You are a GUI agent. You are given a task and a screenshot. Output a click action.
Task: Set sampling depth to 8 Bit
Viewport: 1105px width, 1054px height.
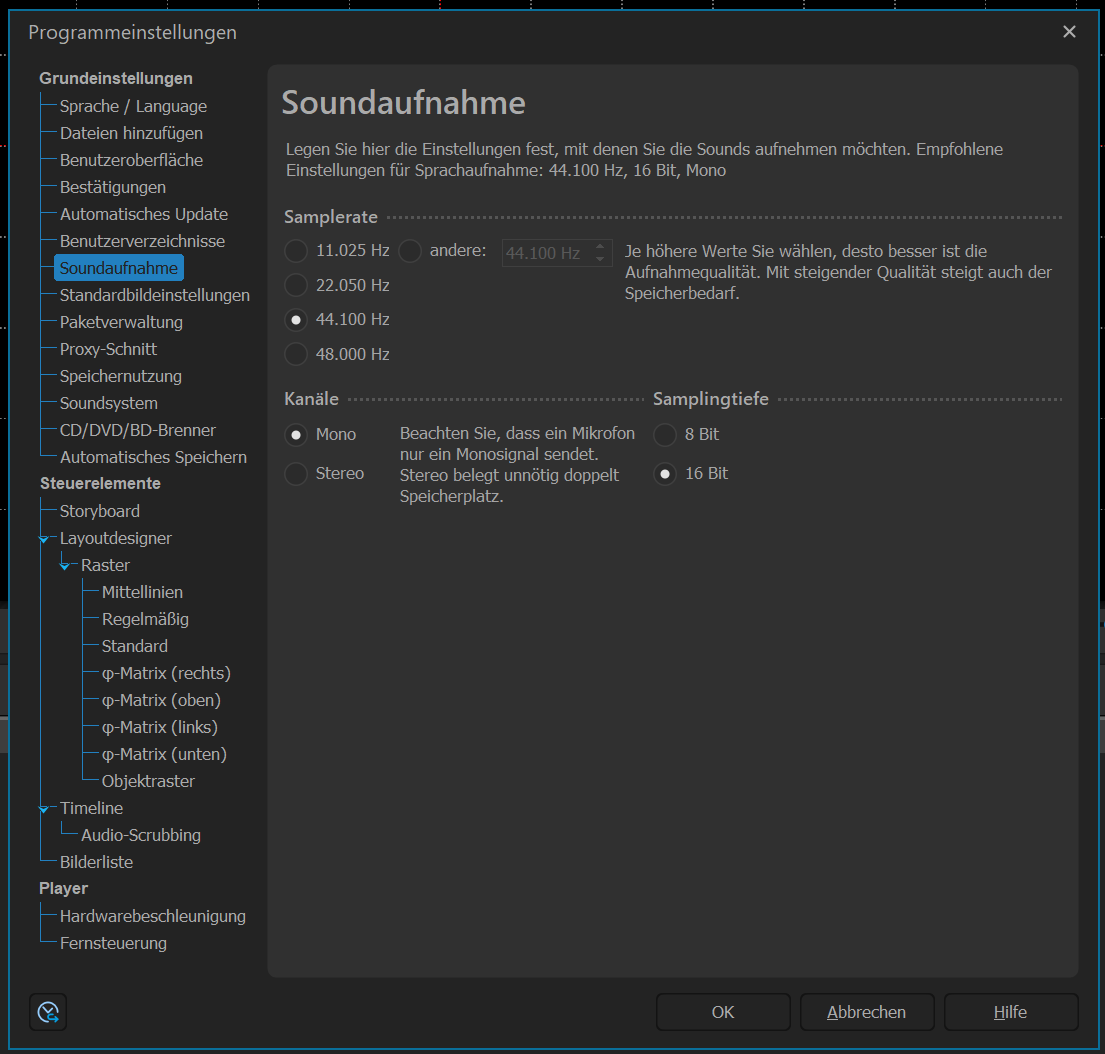coord(665,434)
